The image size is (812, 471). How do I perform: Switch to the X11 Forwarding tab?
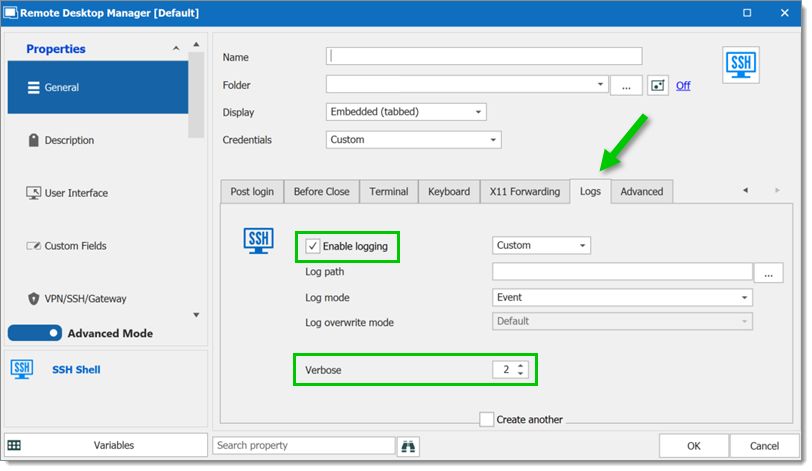[x=525, y=192]
